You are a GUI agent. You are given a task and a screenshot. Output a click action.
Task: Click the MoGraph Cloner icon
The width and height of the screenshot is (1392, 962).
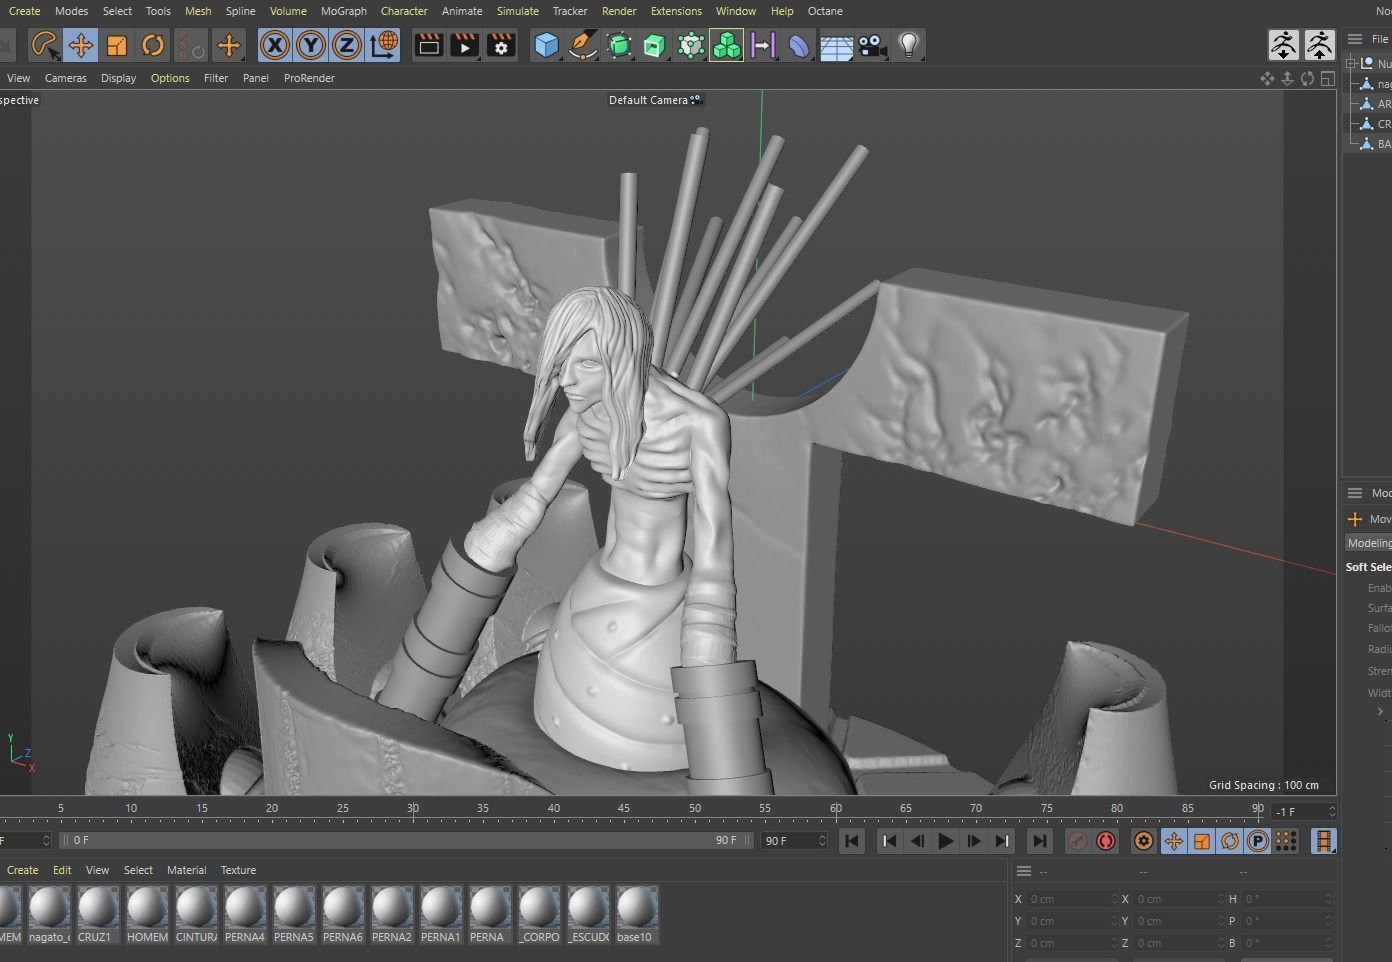690,45
